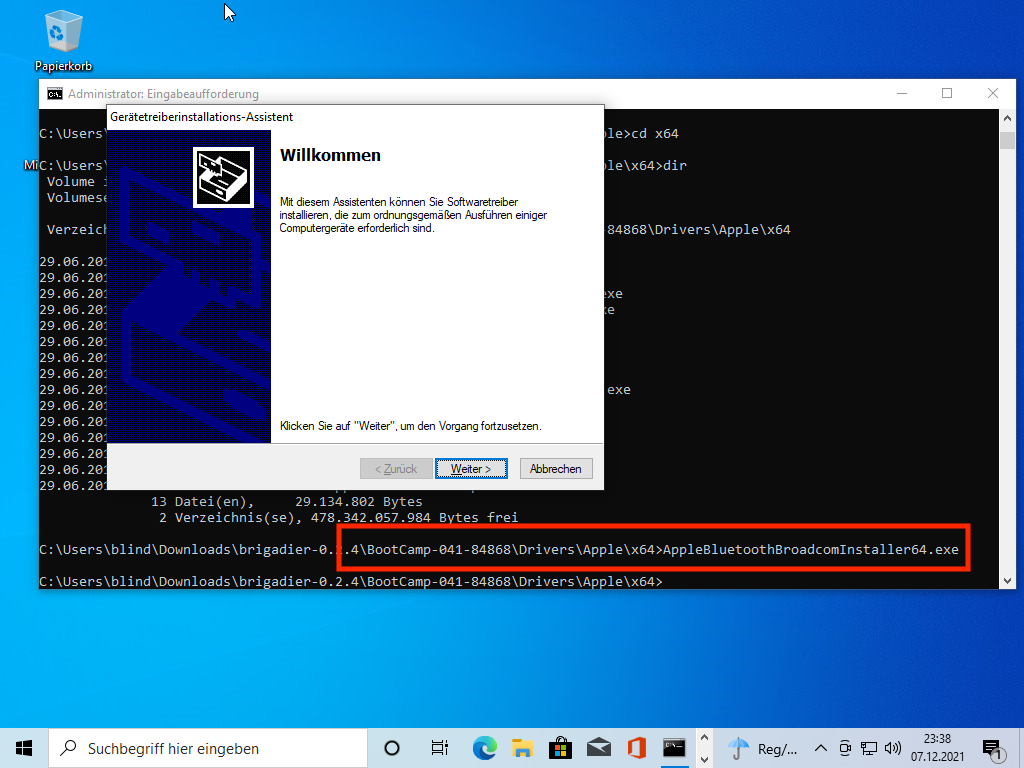Close the Eingabeaufforderung window
Viewport: 1024px width, 768px height.
pyautogui.click(x=993, y=93)
